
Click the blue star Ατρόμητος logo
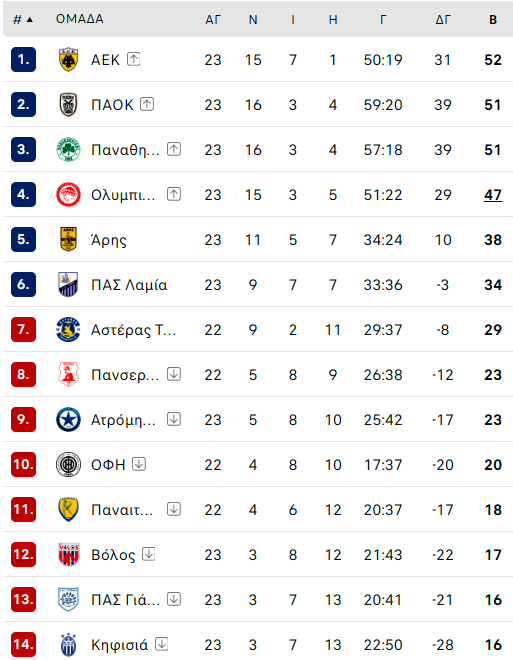coord(68,420)
